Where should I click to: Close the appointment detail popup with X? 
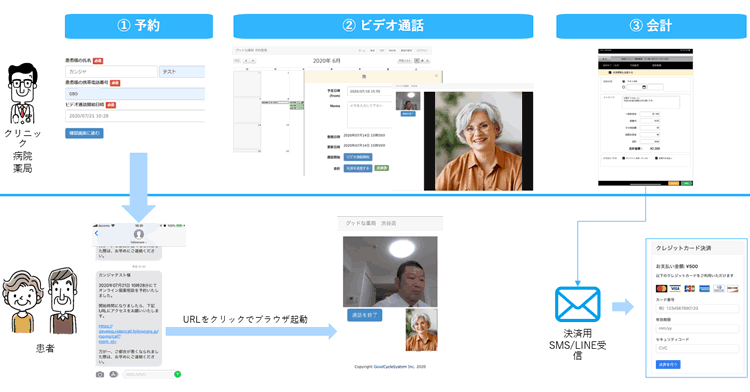[x=436, y=76]
